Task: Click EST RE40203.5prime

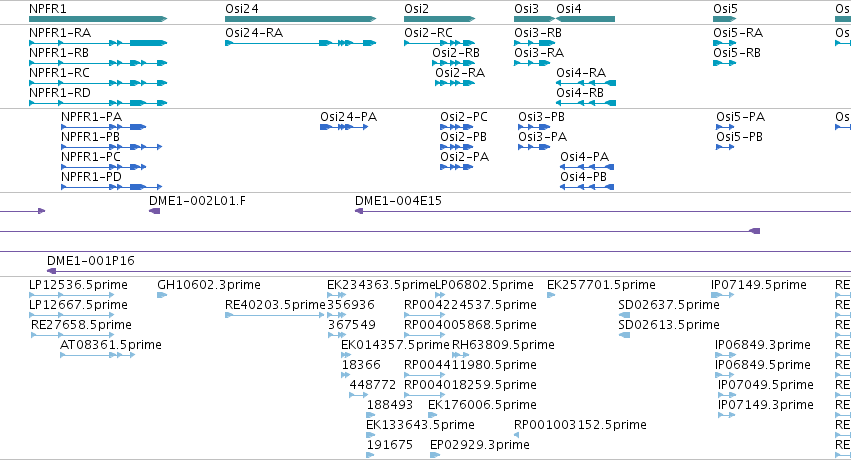Action: click(x=275, y=305)
